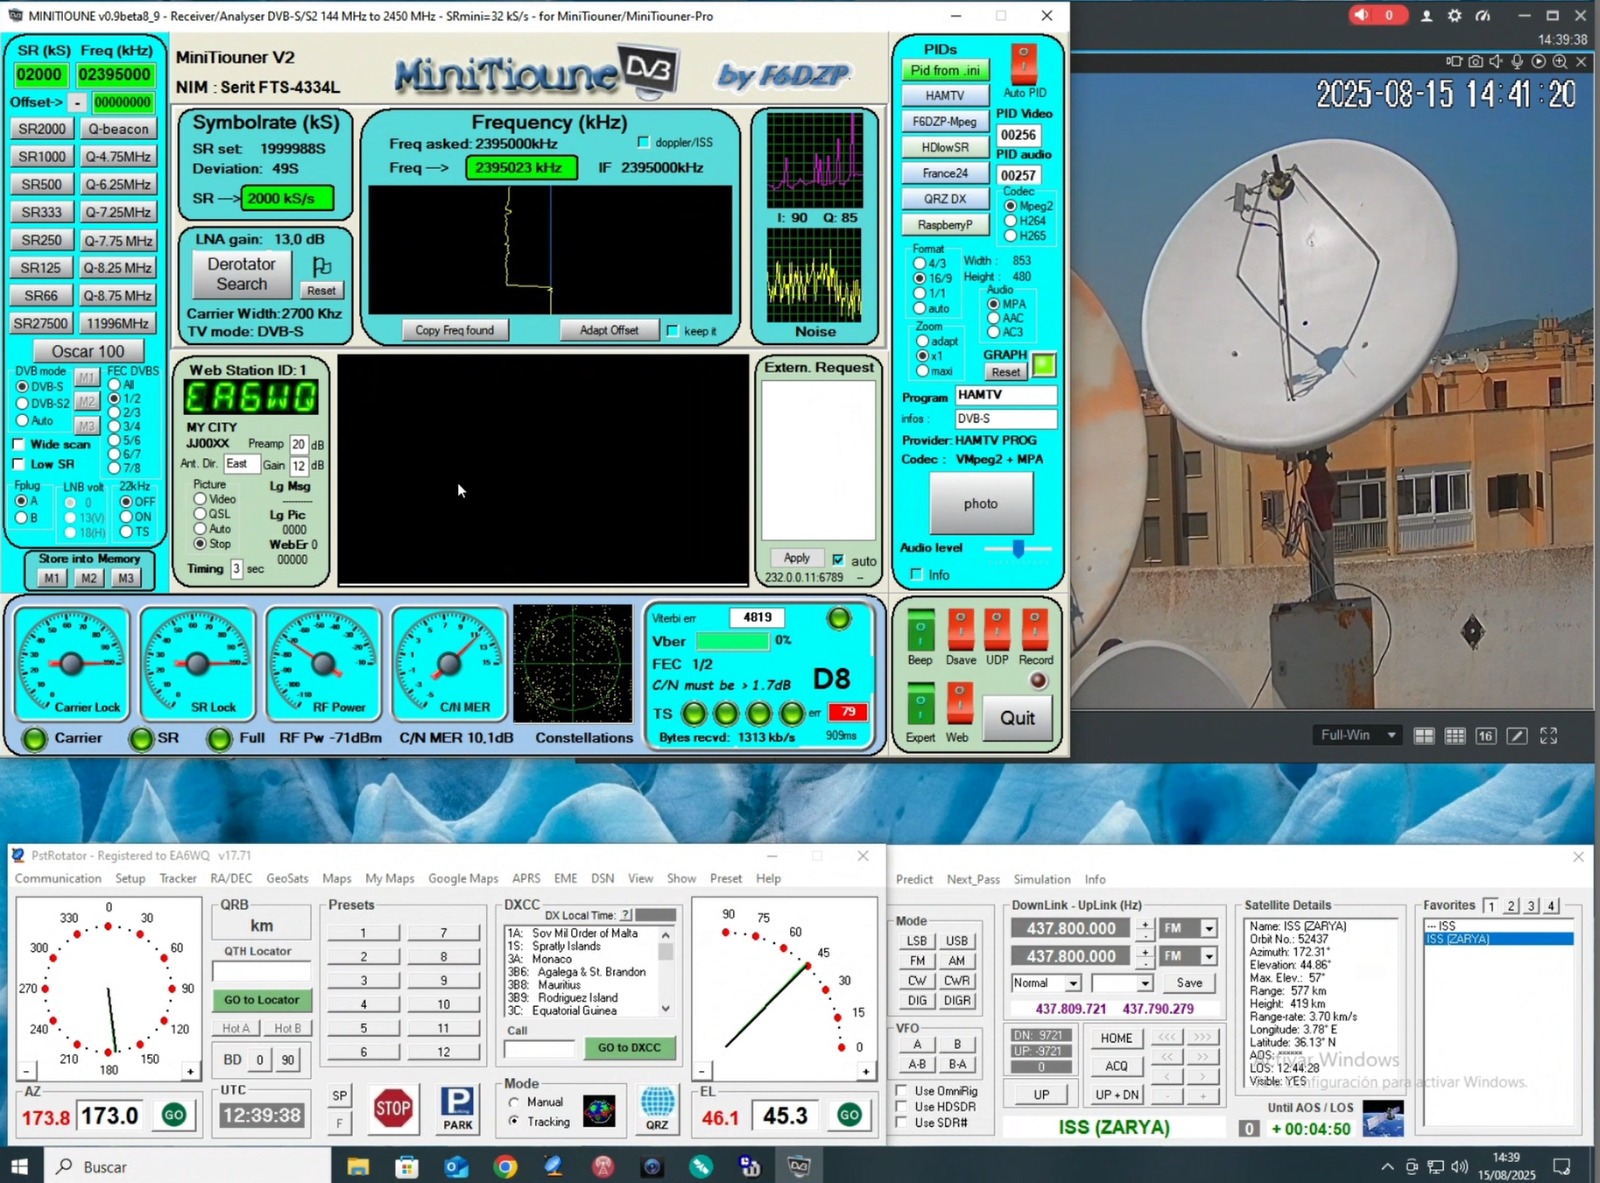Click the flag icon beside Derotator Search
This screenshot has width=1600, height=1183.
(321, 267)
